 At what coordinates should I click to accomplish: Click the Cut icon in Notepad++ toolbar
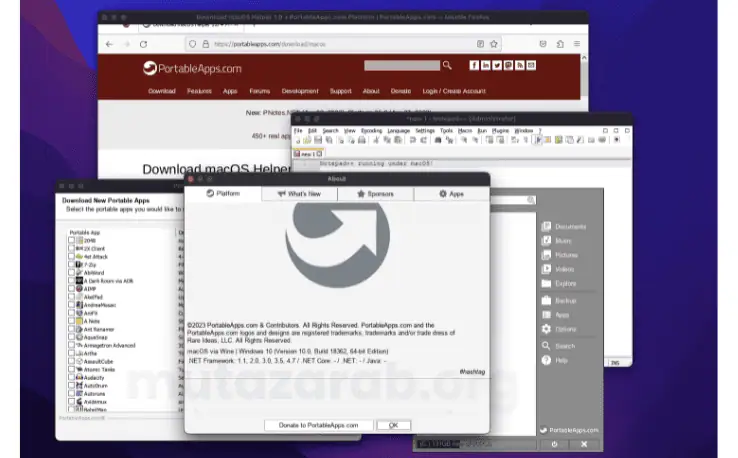376,140
